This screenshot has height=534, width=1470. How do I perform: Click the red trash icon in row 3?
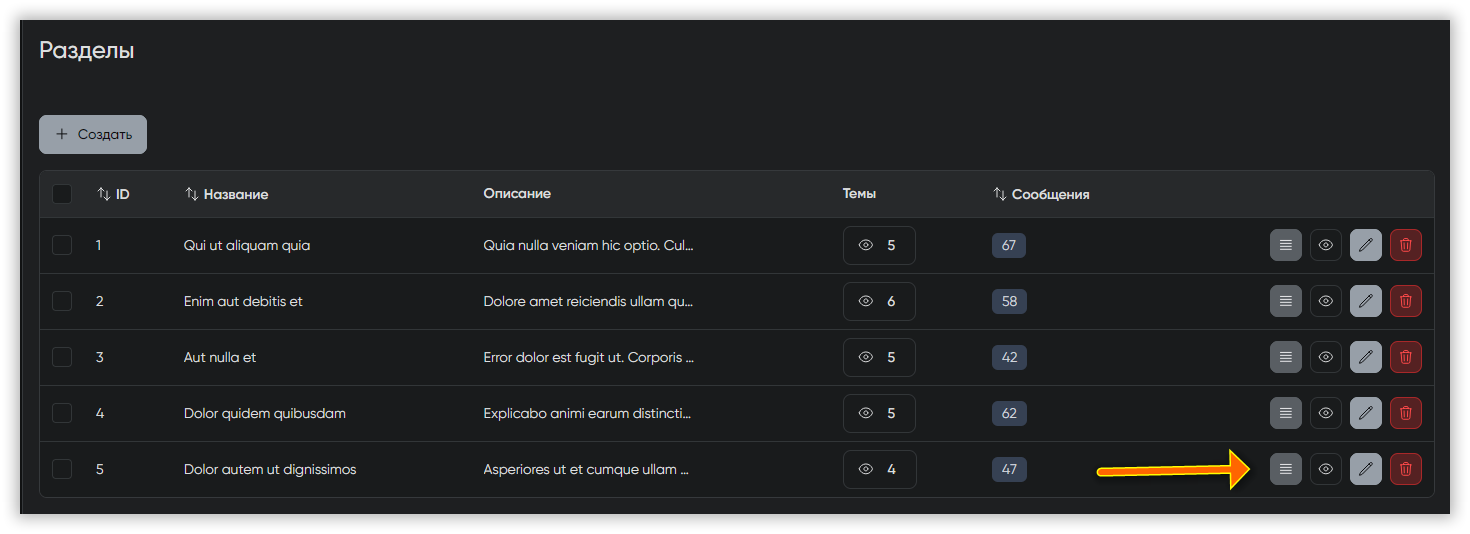[1405, 357]
